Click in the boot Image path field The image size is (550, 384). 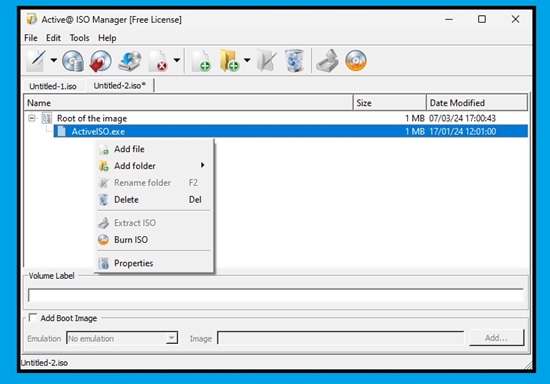[340, 338]
